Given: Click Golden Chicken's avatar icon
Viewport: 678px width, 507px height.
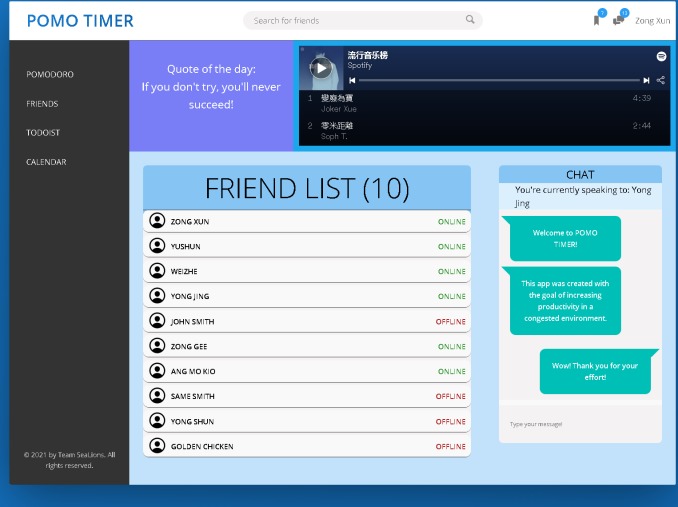Looking at the screenshot, I should (x=157, y=446).
